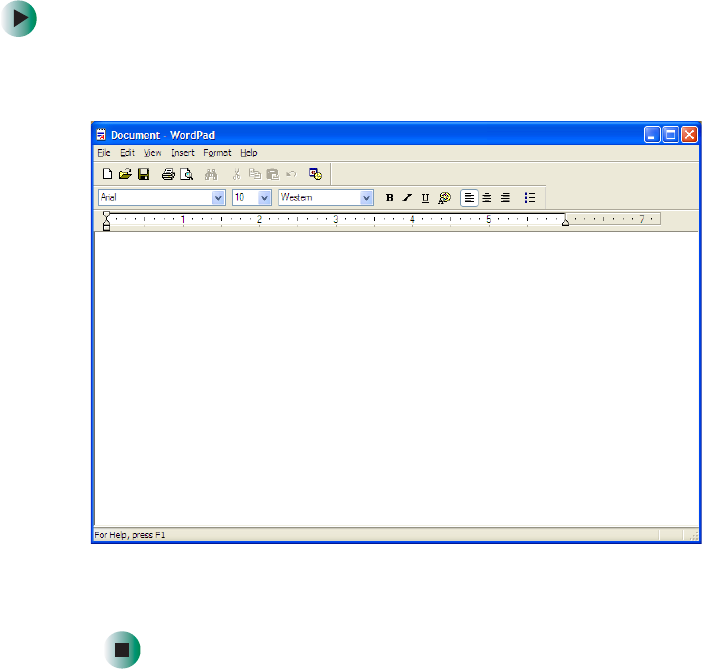The width and height of the screenshot is (702, 669).
Task: Open the View menu
Action: (x=153, y=153)
